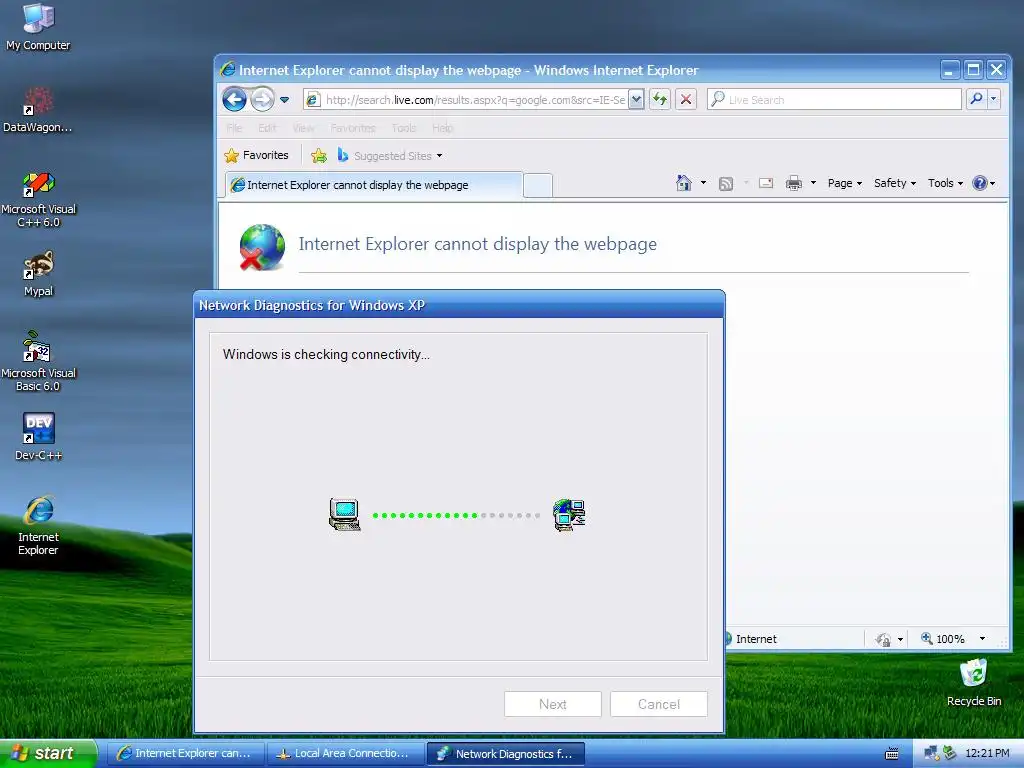Expand the Home button dropdown arrow
The width and height of the screenshot is (1024, 768).
(703, 183)
